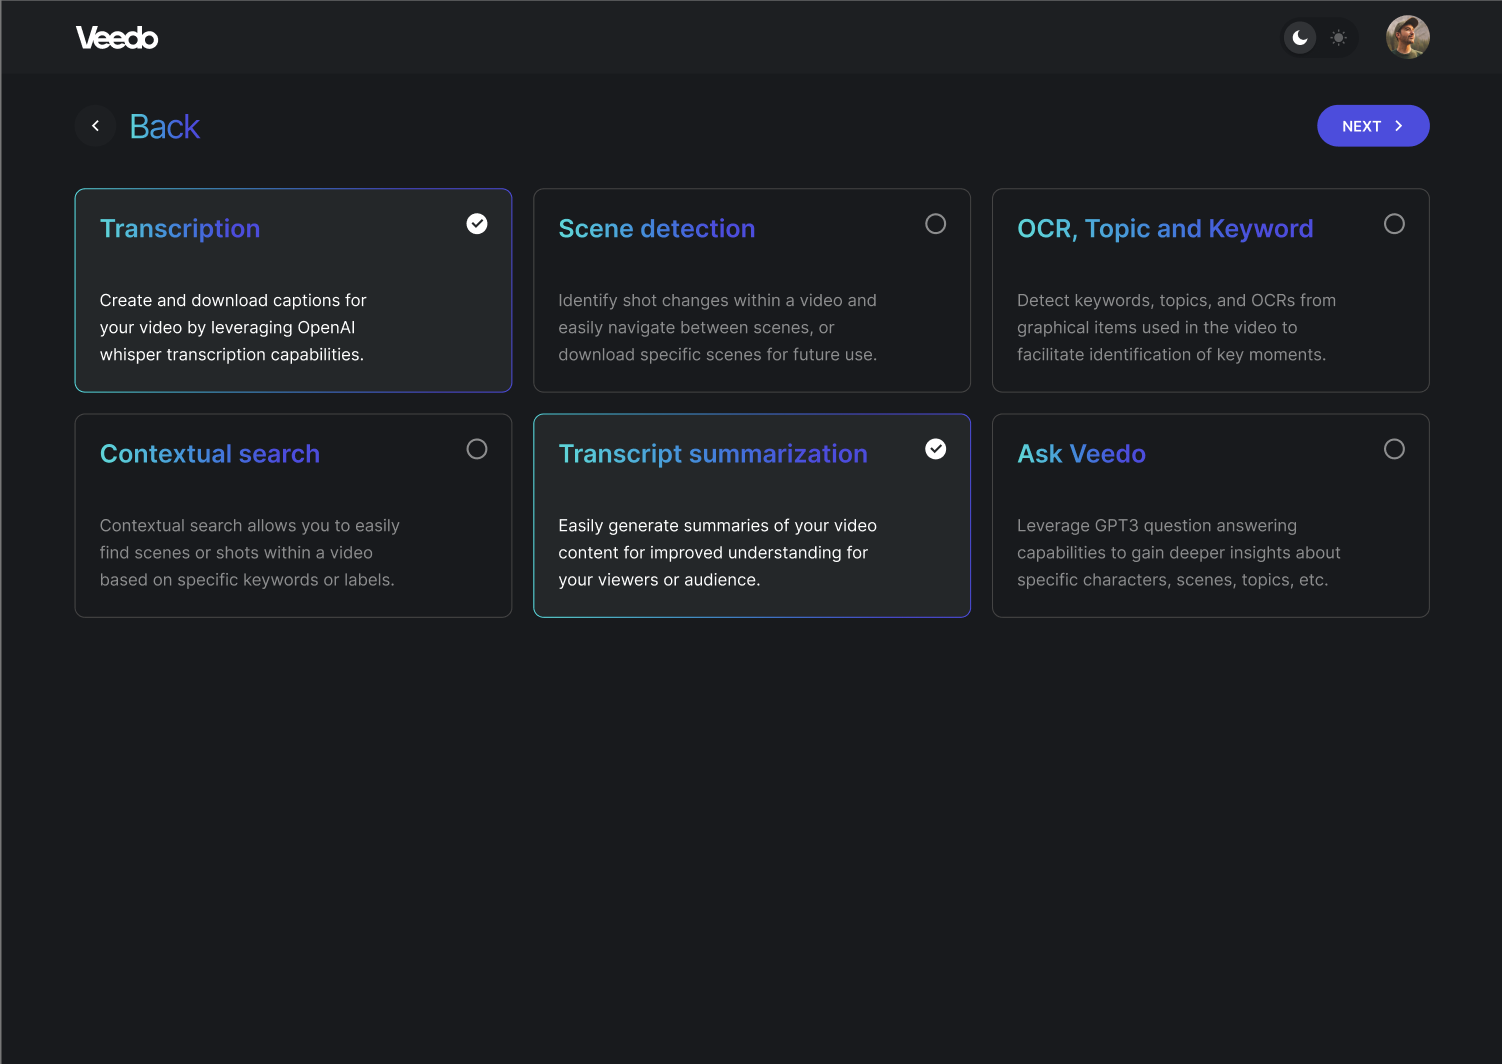
Task: Click the NEXT button
Action: pyautogui.click(x=1373, y=126)
